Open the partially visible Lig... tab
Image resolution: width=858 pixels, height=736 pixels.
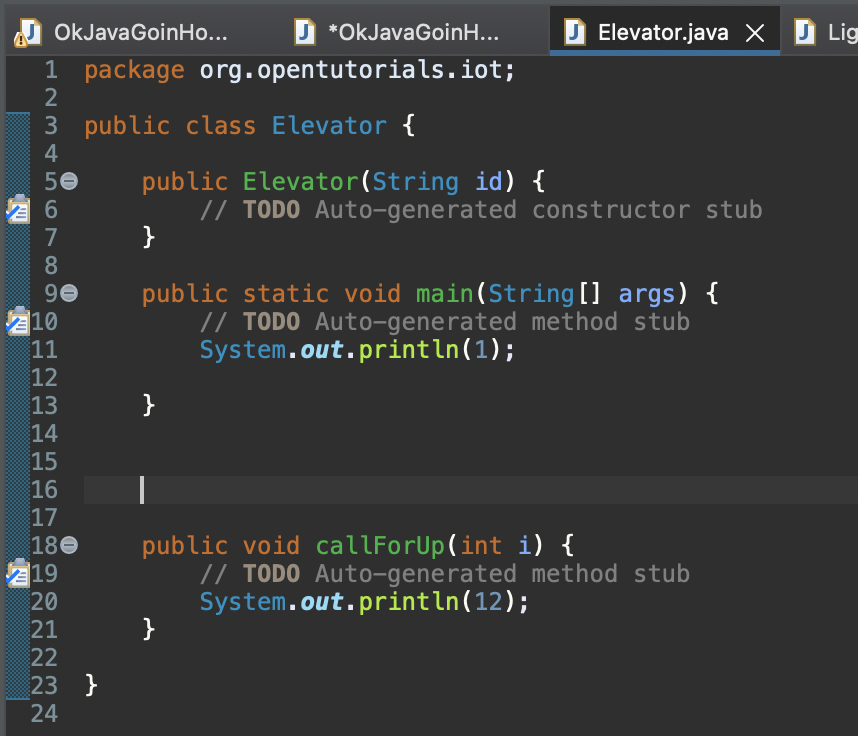(x=824, y=33)
